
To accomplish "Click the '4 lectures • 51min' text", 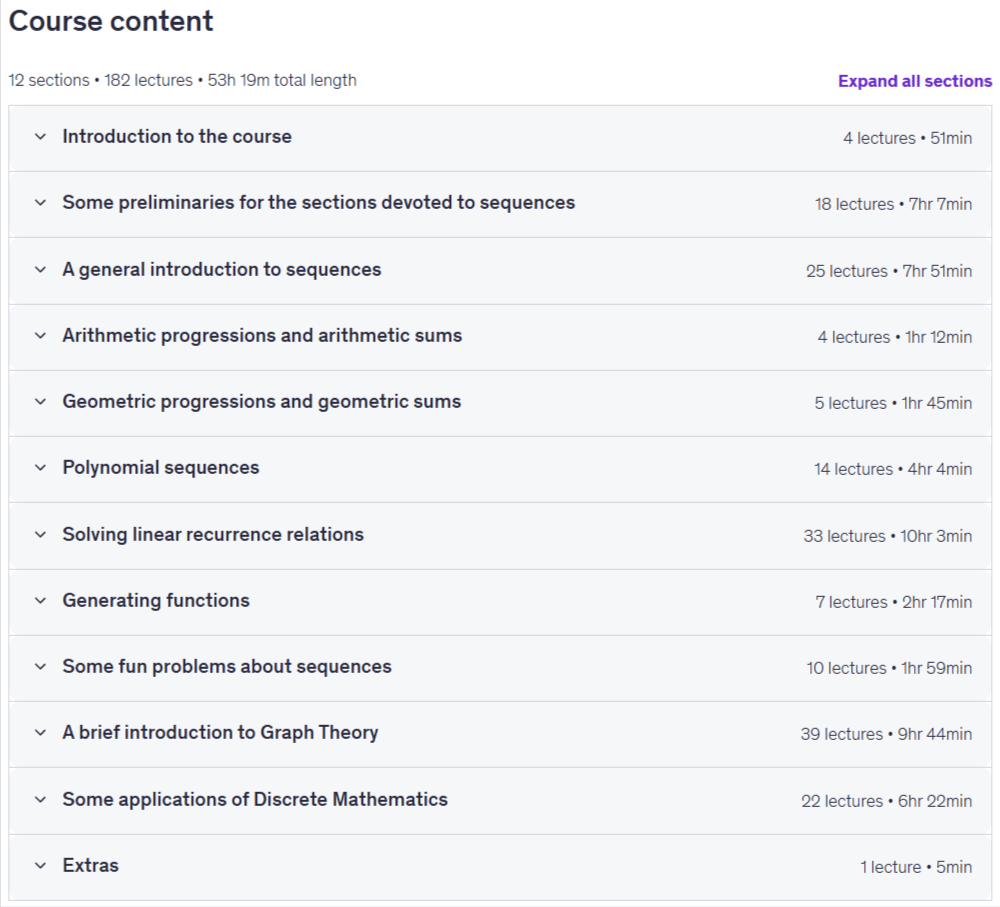I will pyautogui.click(x=908, y=138).
